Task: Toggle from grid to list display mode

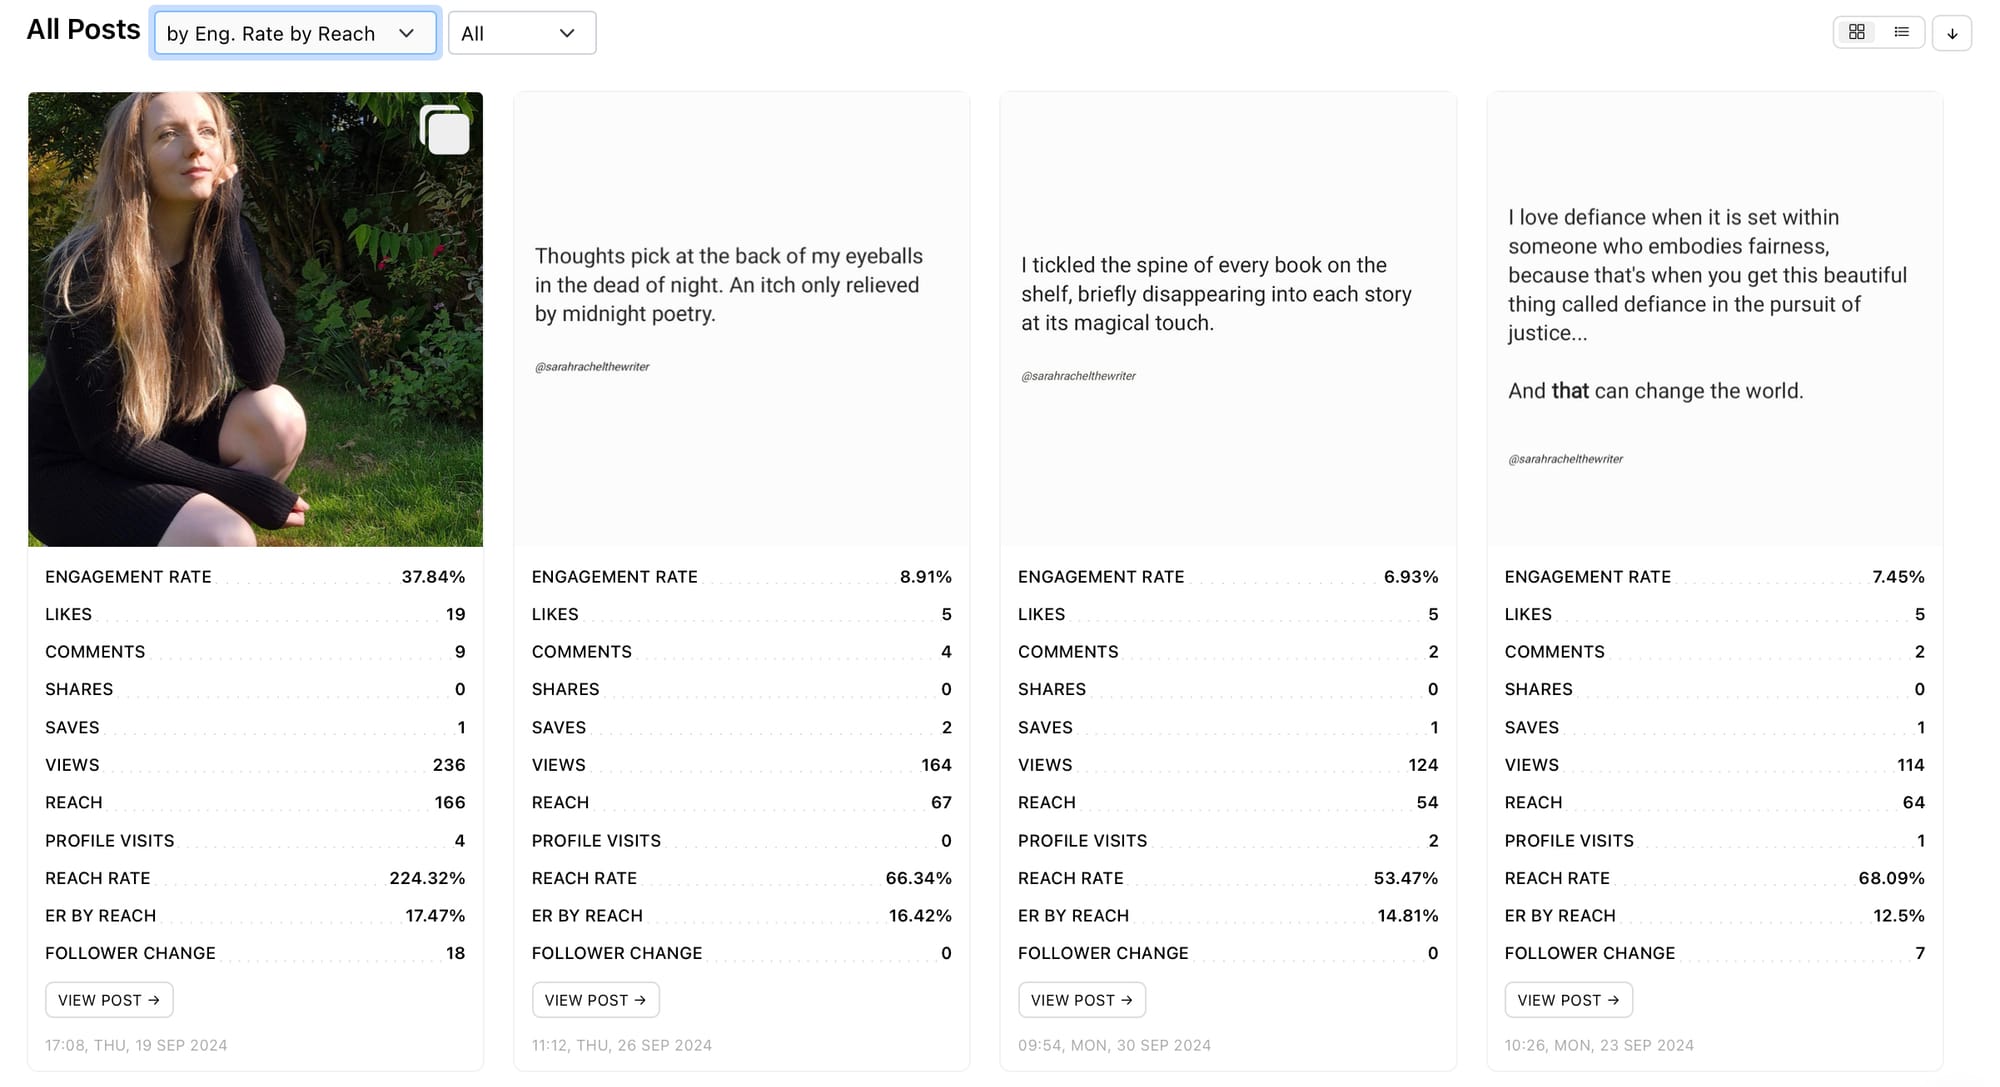Action: [x=1901, y=31]
